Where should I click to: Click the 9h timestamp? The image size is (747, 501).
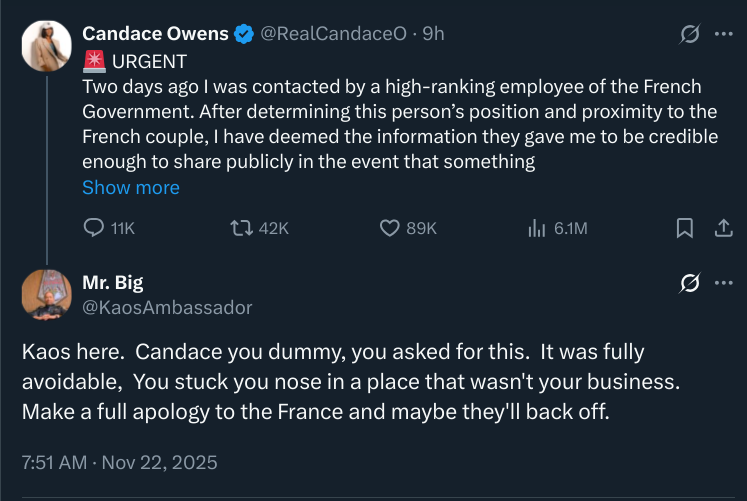(x=434, y=34)
